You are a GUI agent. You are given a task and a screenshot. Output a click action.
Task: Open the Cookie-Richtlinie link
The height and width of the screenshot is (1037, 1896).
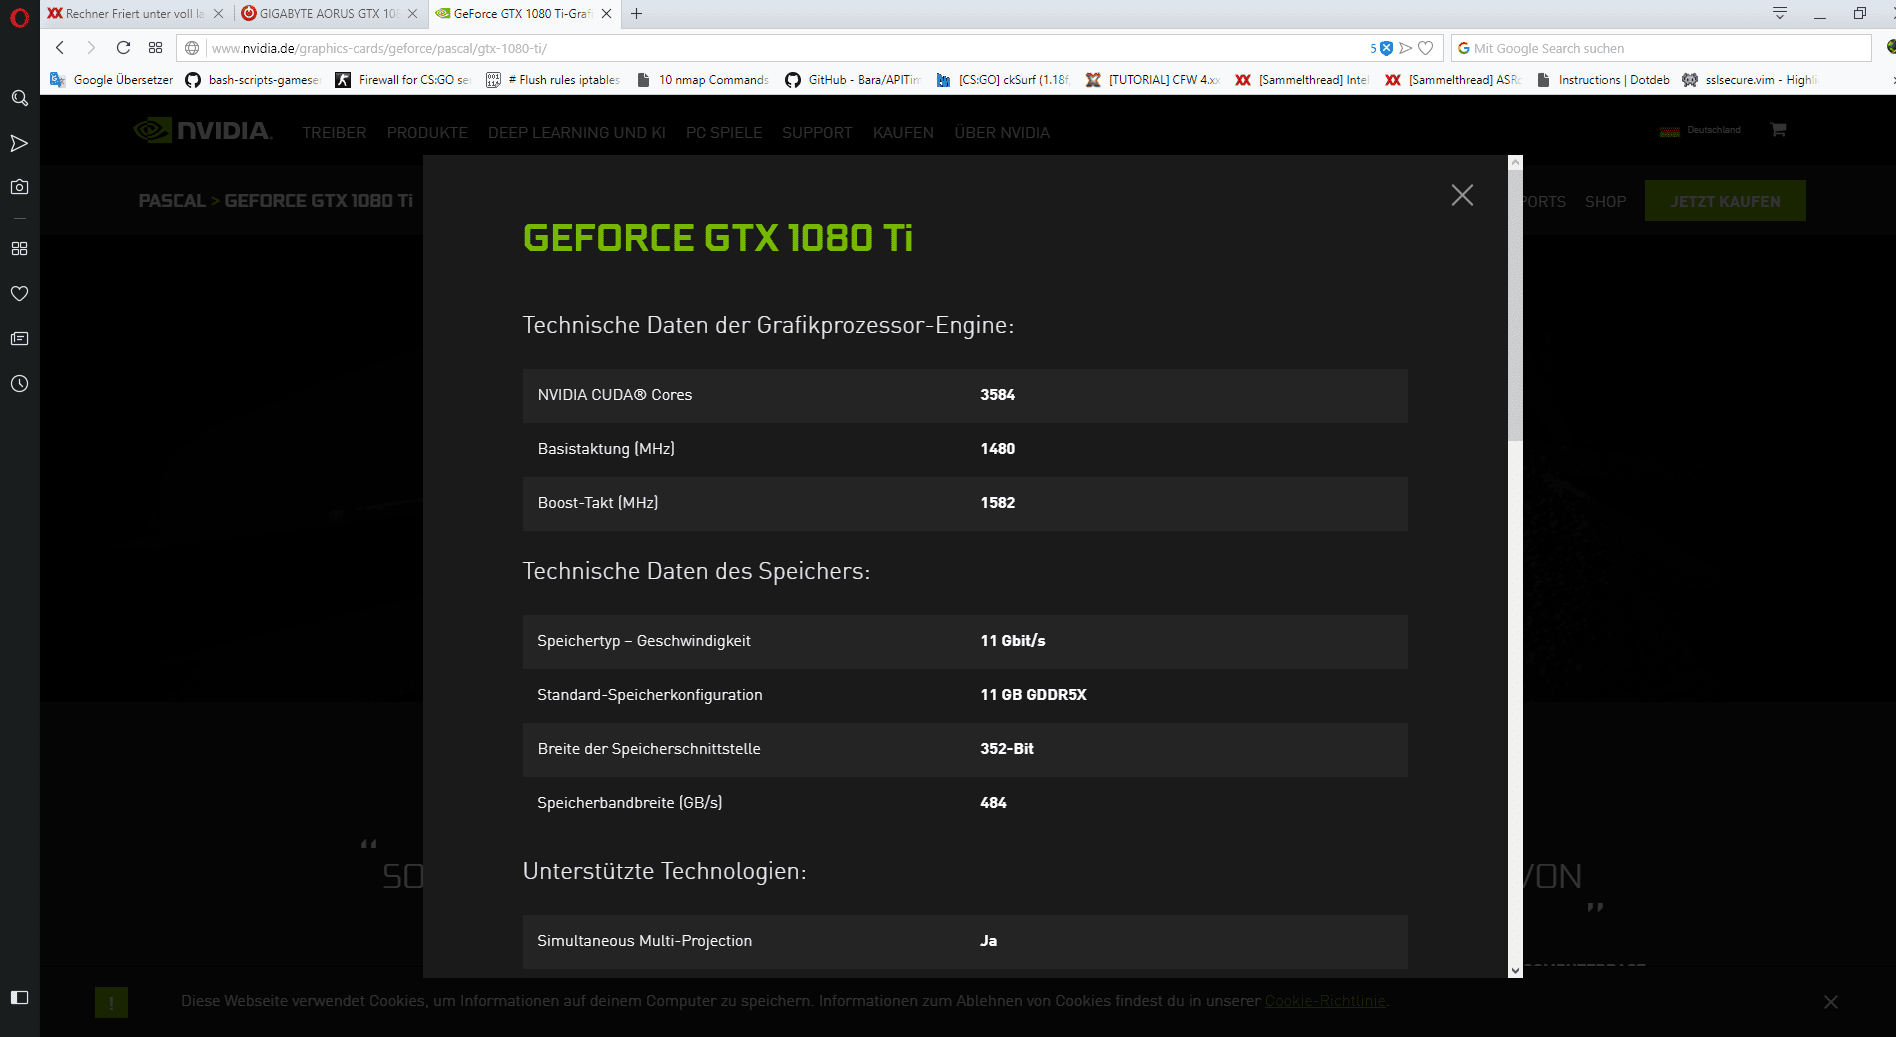tap(1325, 1001)
